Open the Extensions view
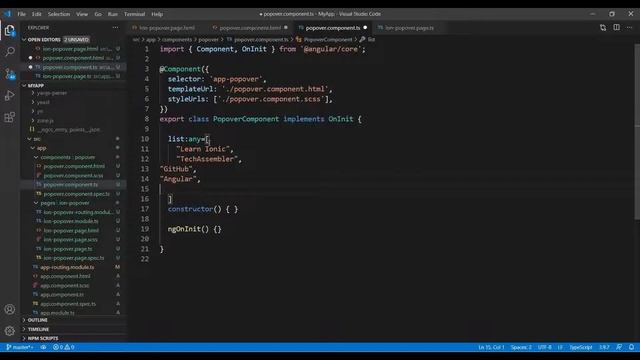Viewport: 640px width, 360px height. tap(10, 118)
